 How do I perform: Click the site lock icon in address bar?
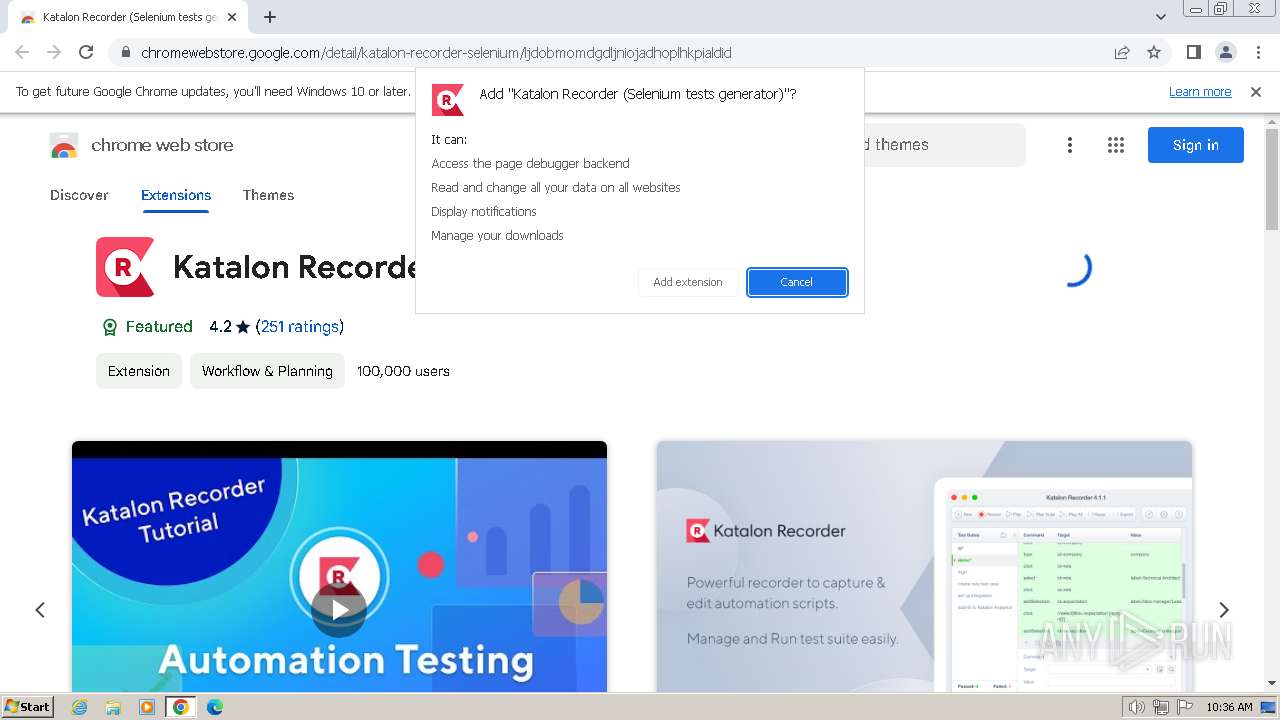[x=125, y=52]
